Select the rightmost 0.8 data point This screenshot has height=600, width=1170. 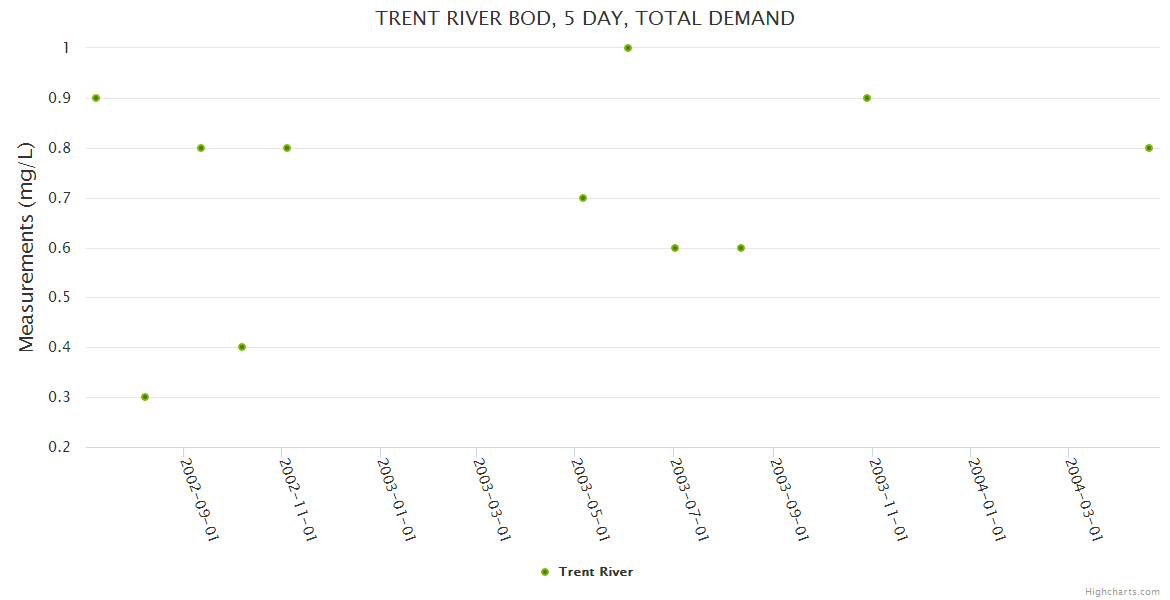[1149, 148]
